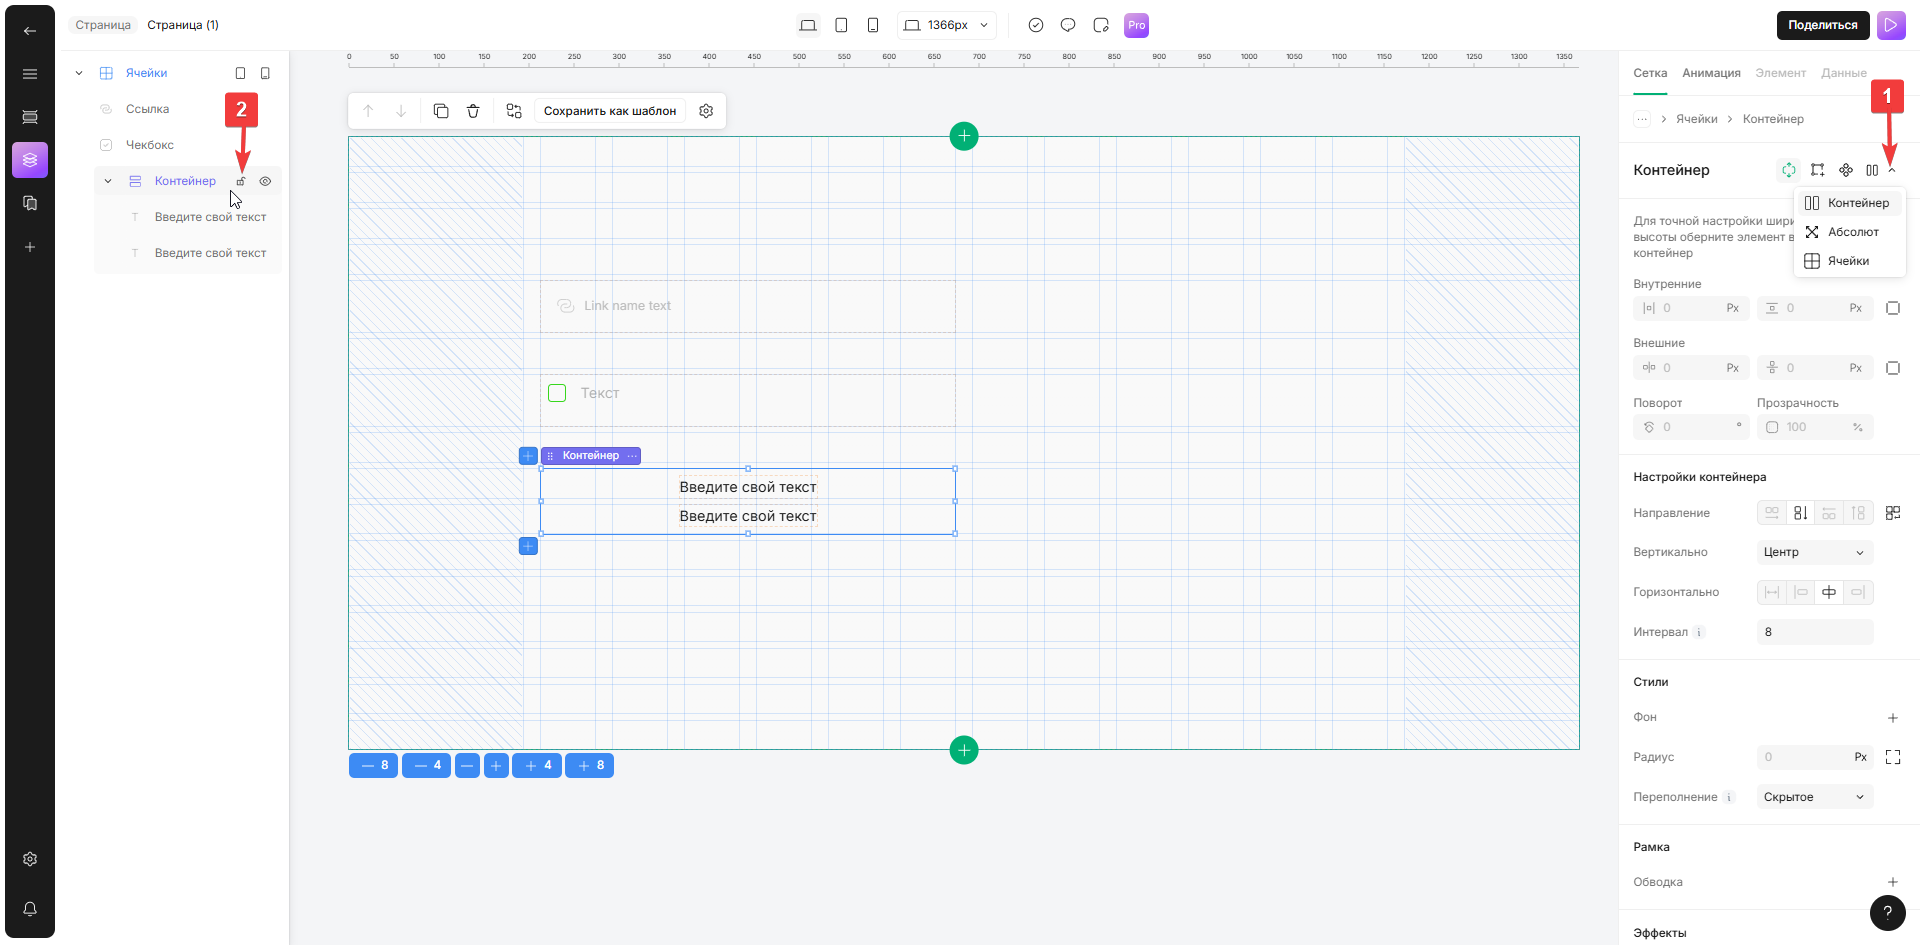Screen dimensions: 1920x945
Task: Toggle visibility eye of Контейнер layer
Action: tap(265, 181)
